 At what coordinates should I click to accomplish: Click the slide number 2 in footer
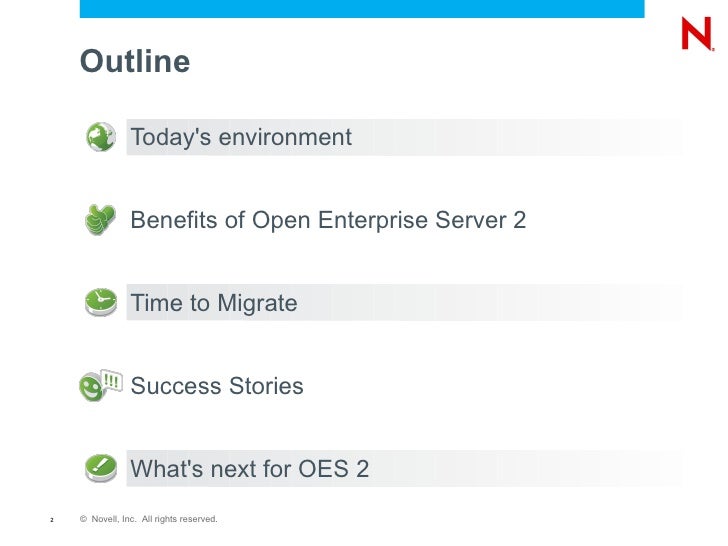[x=51, y=520]
